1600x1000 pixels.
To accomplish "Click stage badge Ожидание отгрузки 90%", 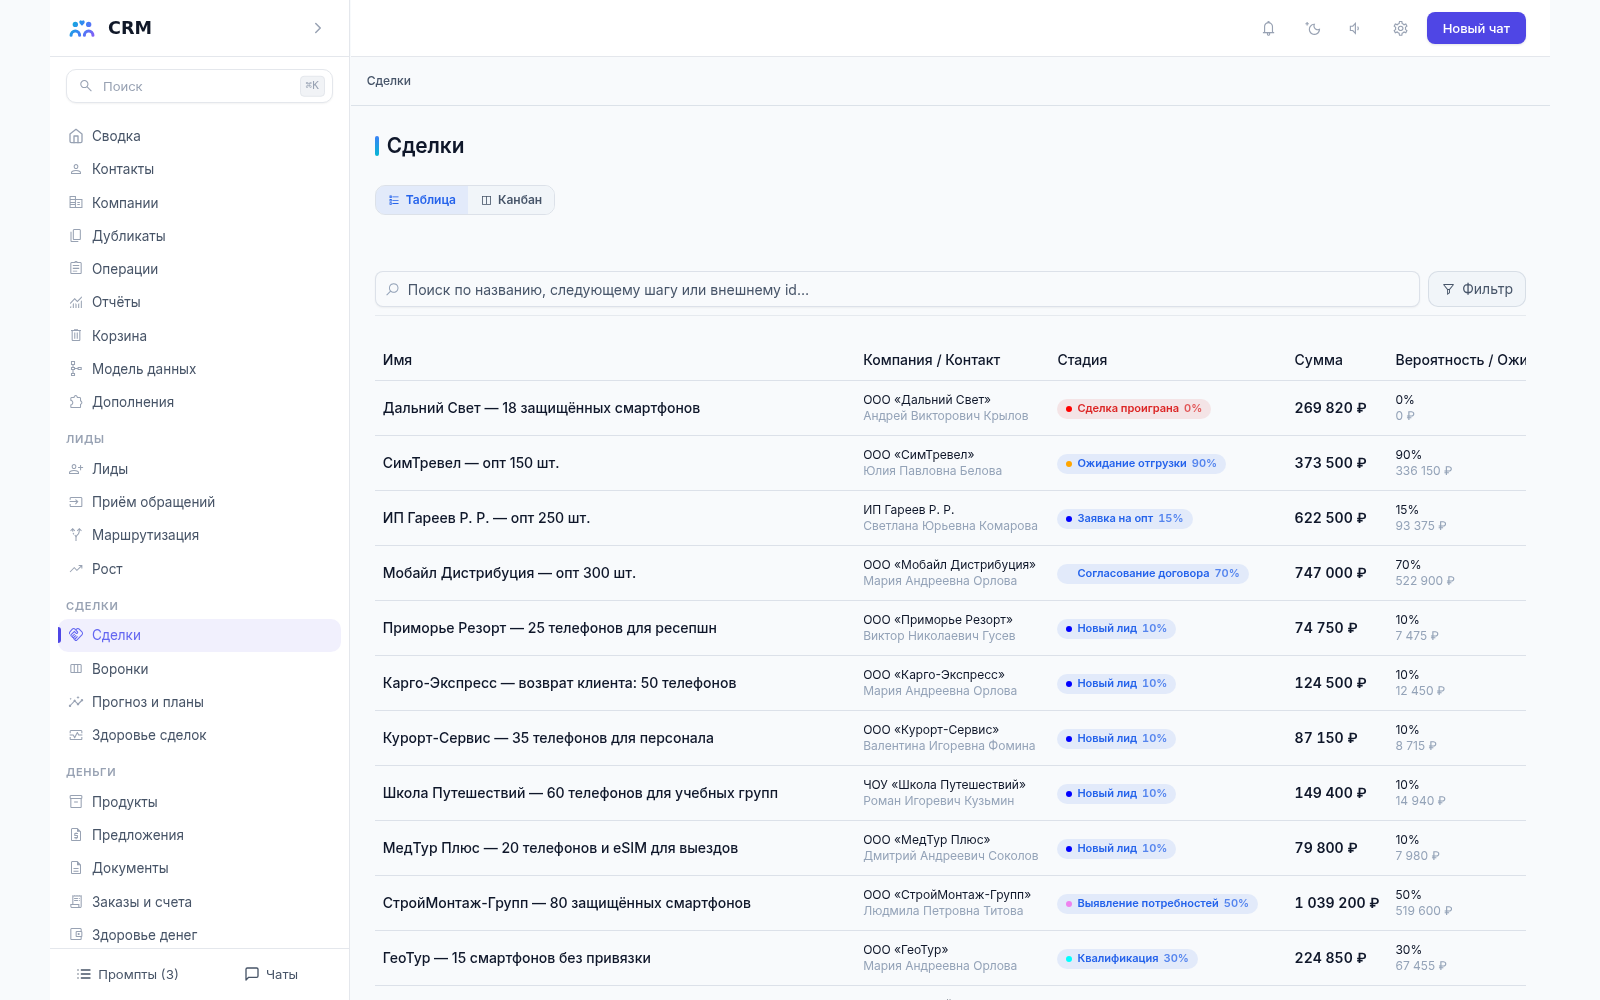I will click(x=1141, y=463).
